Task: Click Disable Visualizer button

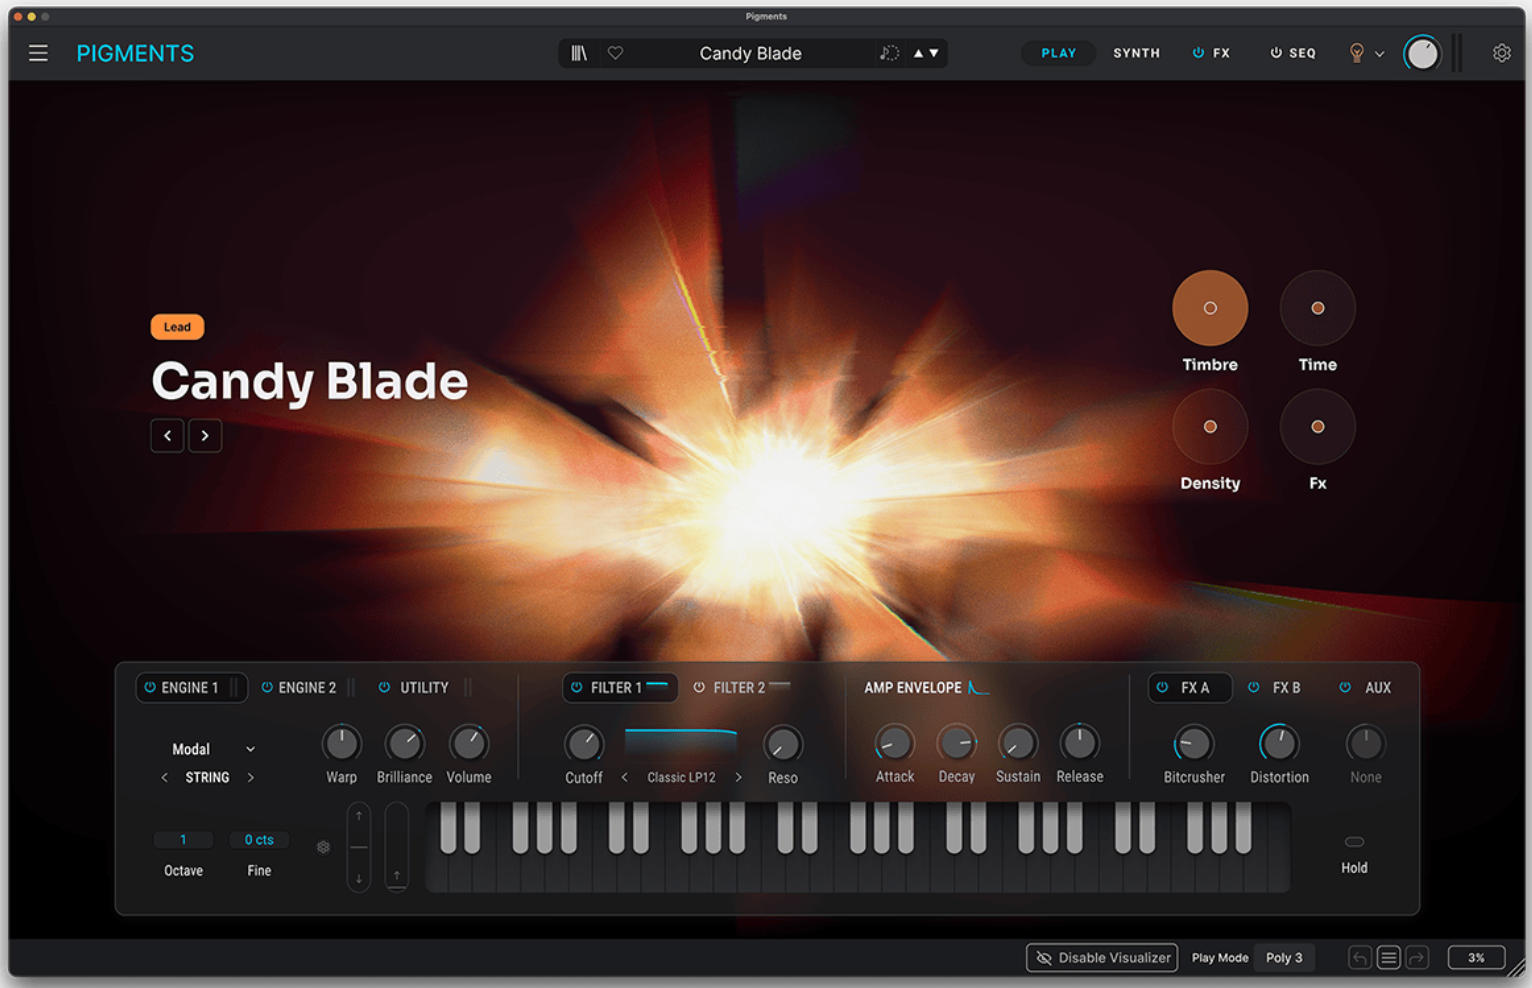Action: coord(1102,958)
